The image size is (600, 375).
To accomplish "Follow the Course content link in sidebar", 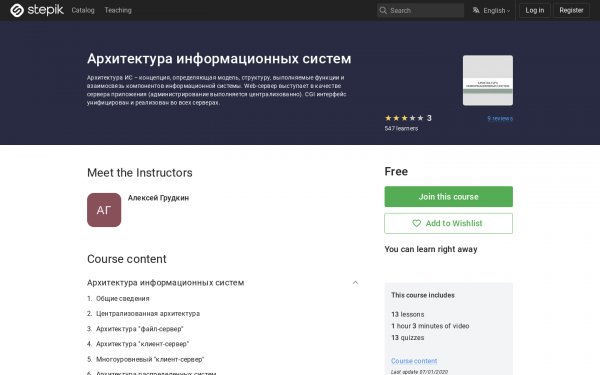I will click(414, 360).
